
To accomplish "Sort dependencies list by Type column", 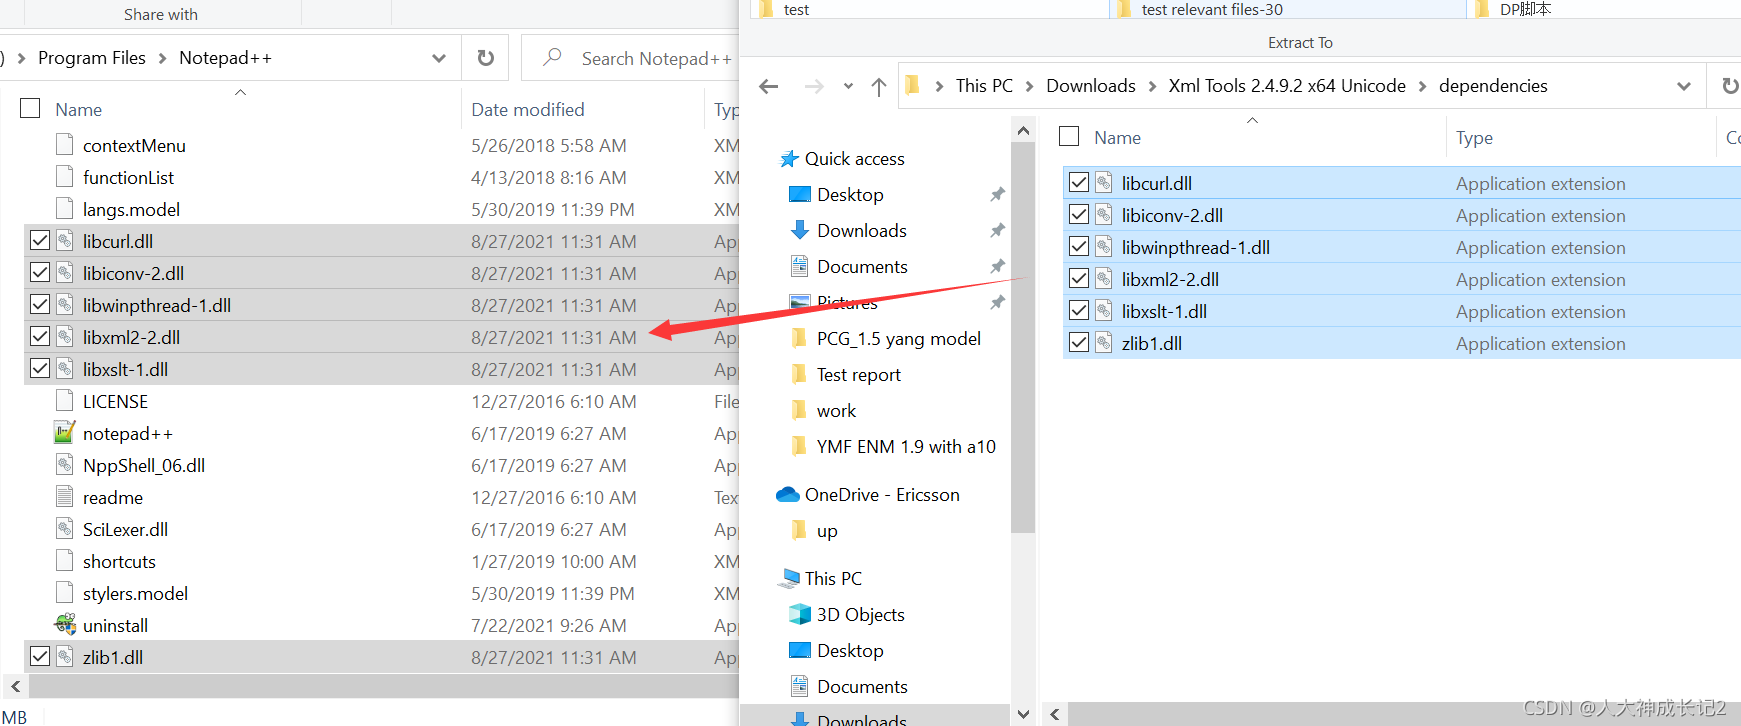I will click(x=1474, y=137).
